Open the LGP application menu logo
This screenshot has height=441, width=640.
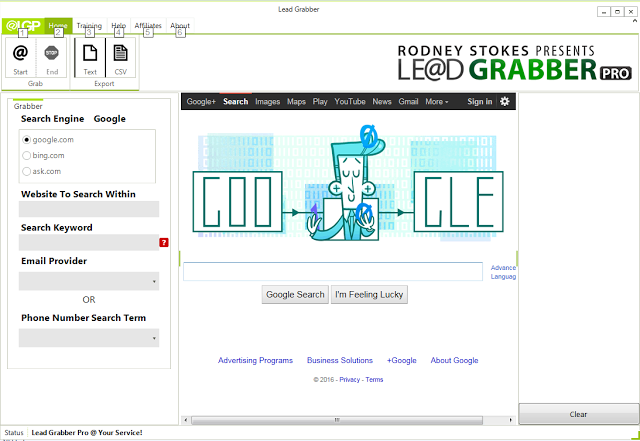pos(23,26)
